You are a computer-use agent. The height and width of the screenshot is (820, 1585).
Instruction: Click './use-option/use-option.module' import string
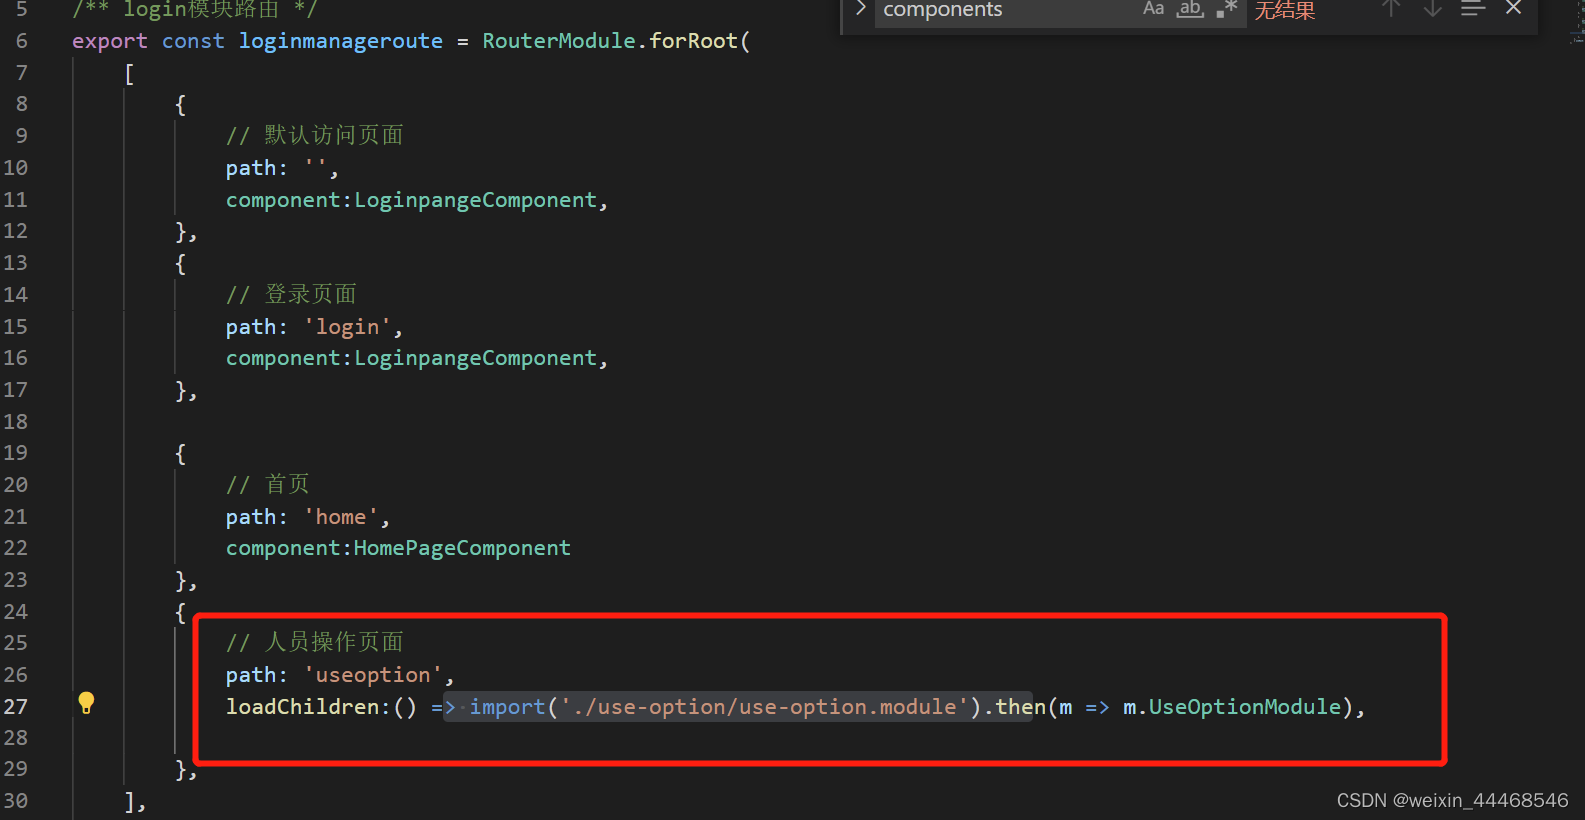[x=764, y=707]
